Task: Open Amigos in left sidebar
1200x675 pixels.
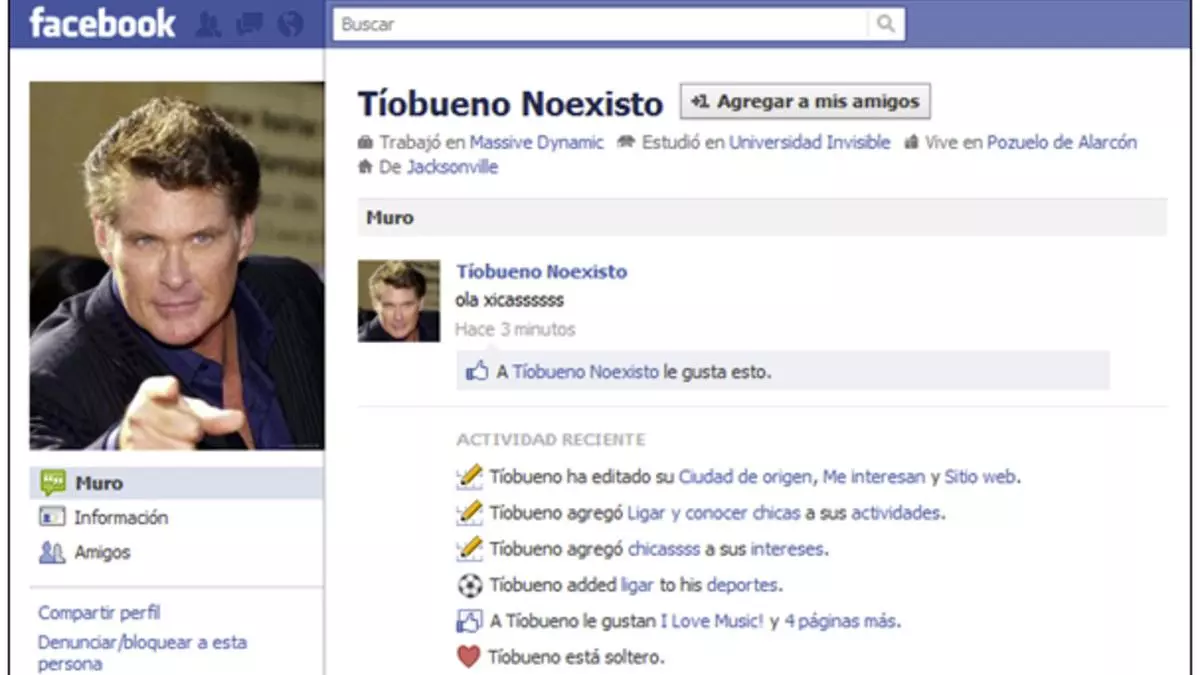Action: [x=102, y=552]
